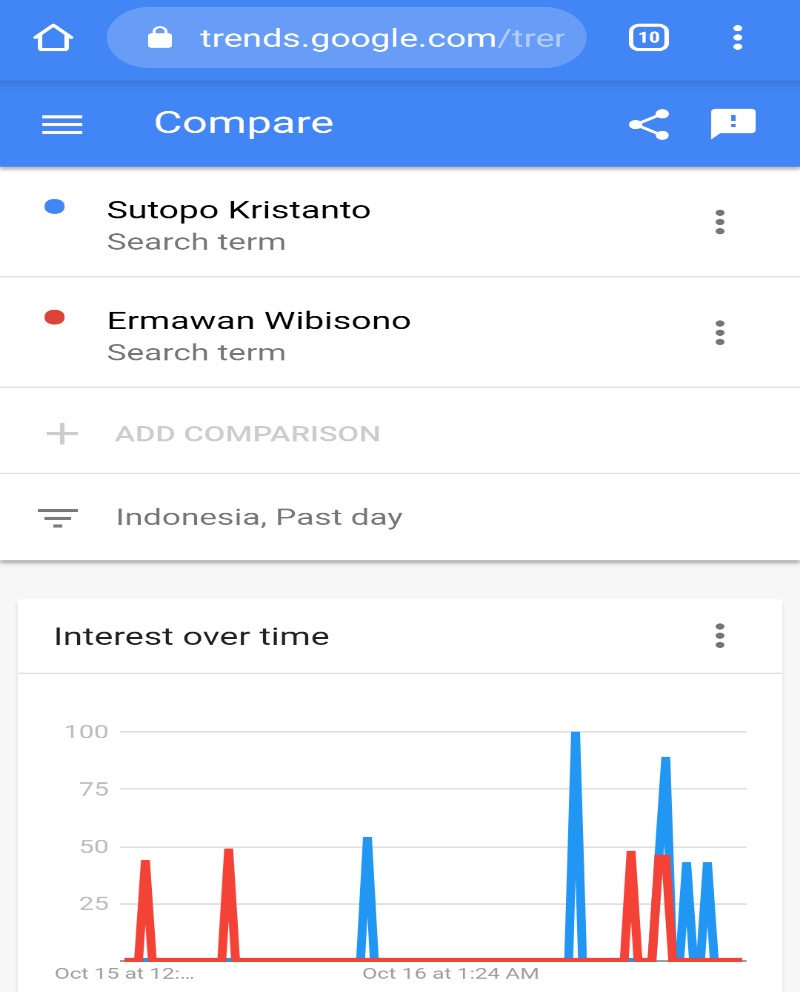Tap the blue dot beside Sutopo Kristanto
Viewport: 800px width, 992px height.
tap(55, 207)
